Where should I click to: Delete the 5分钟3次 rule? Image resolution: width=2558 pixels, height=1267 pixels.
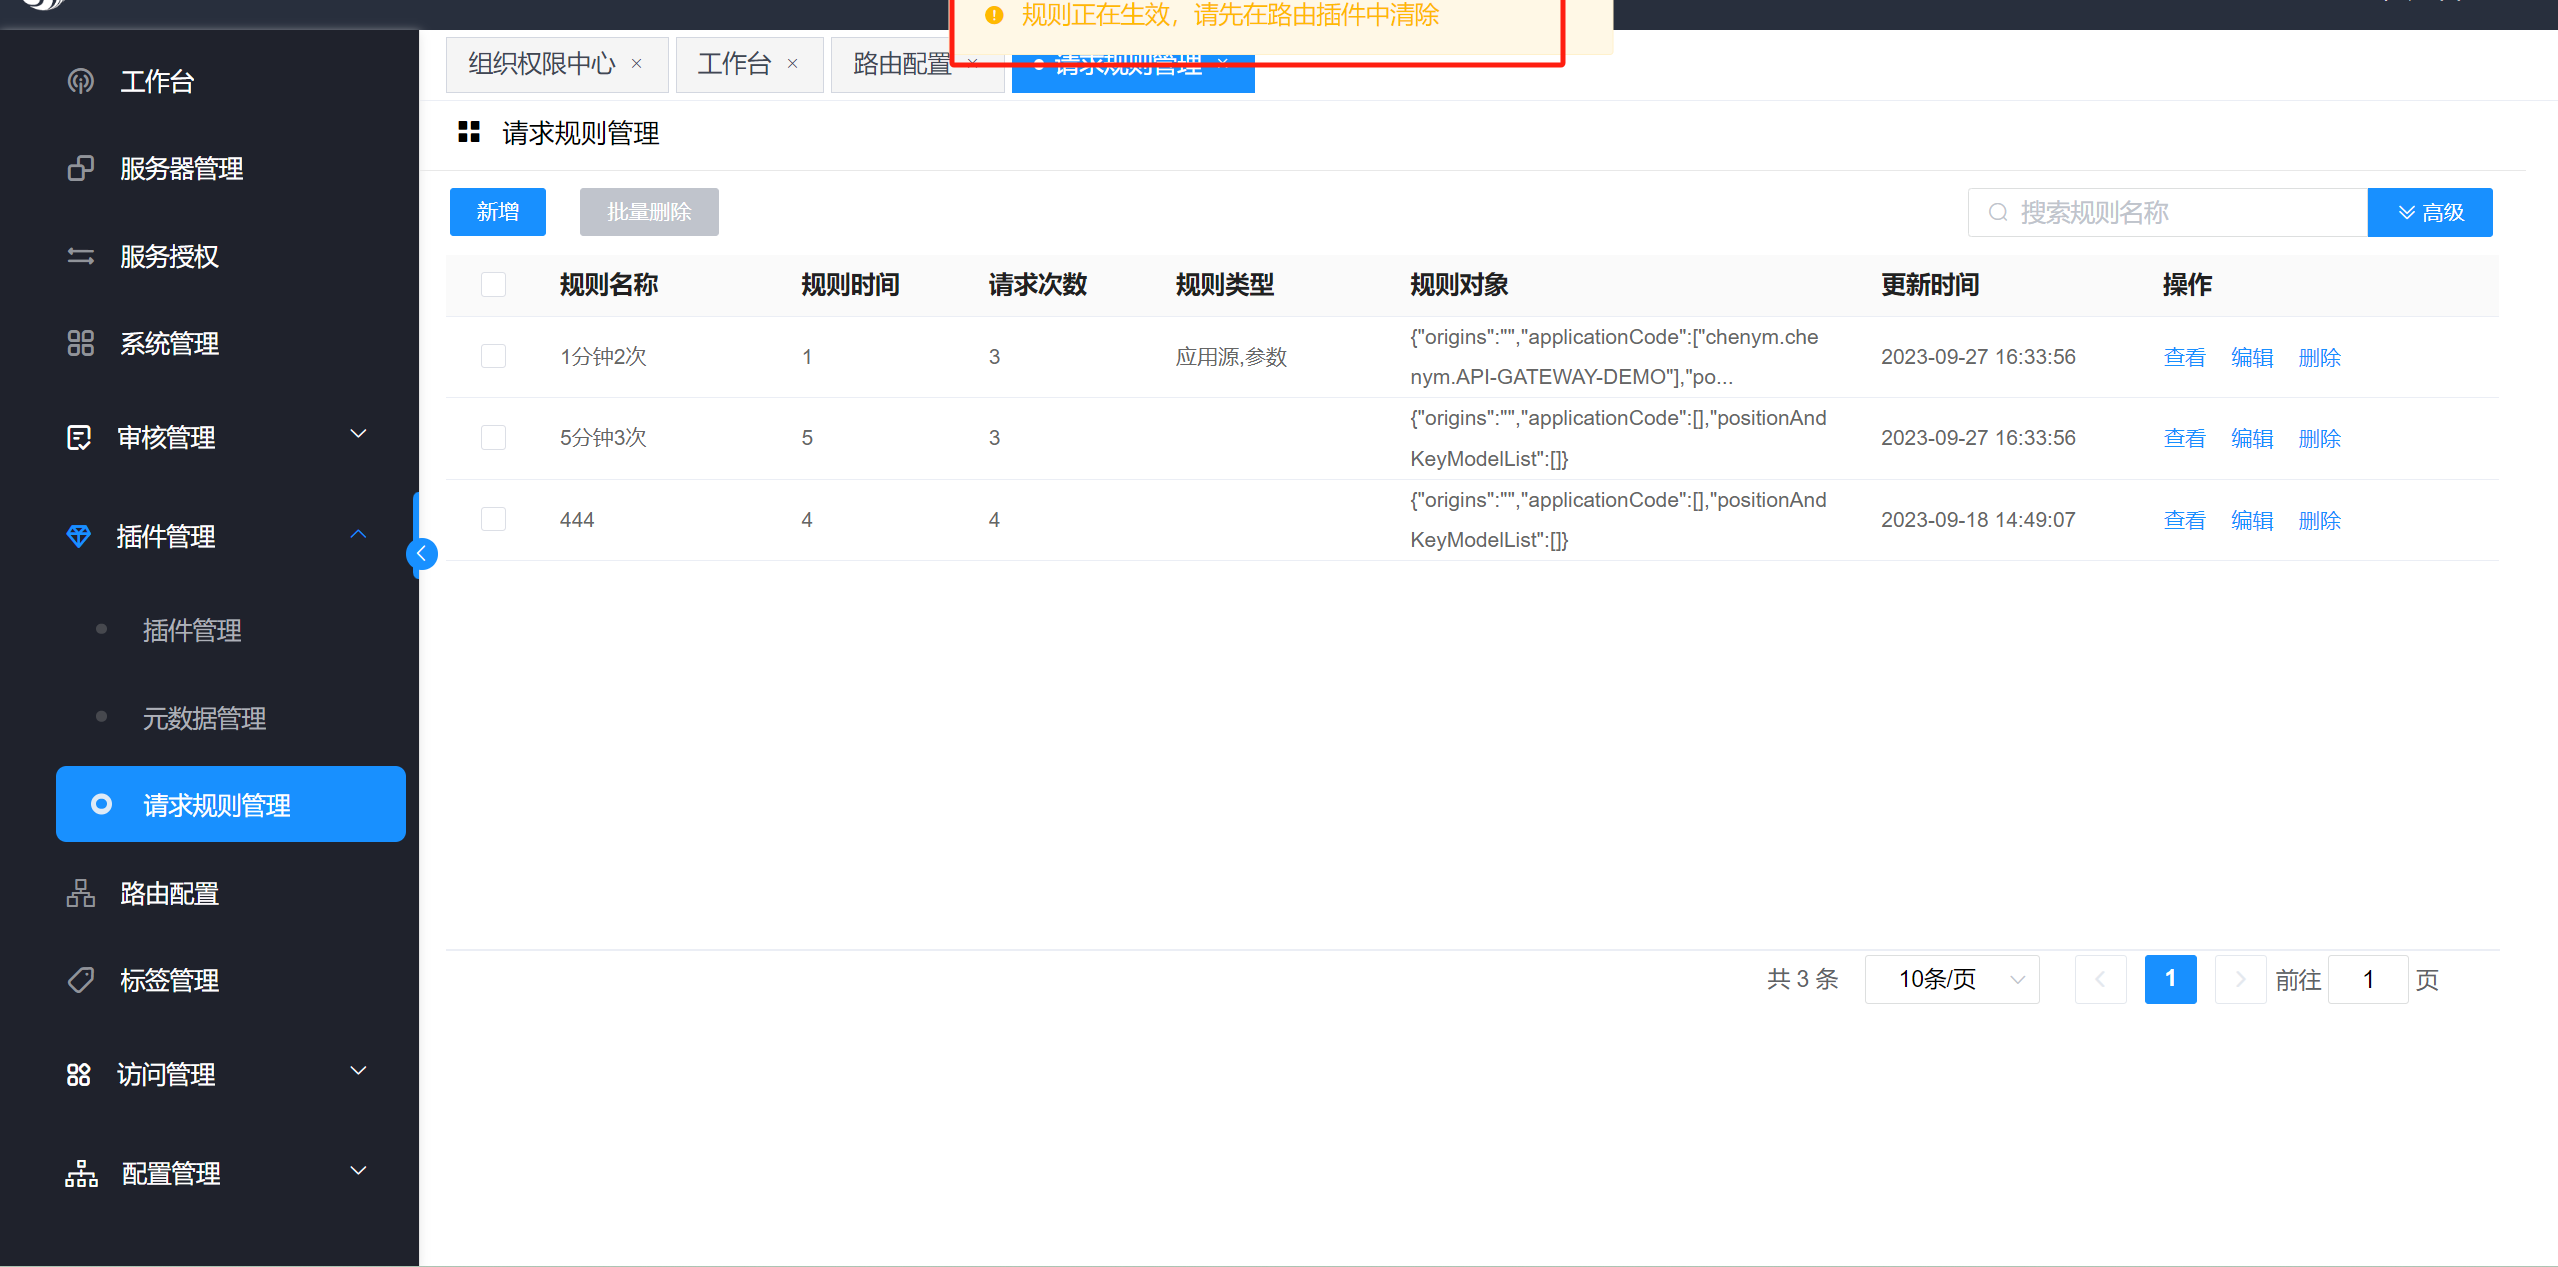coord(2320,438)
